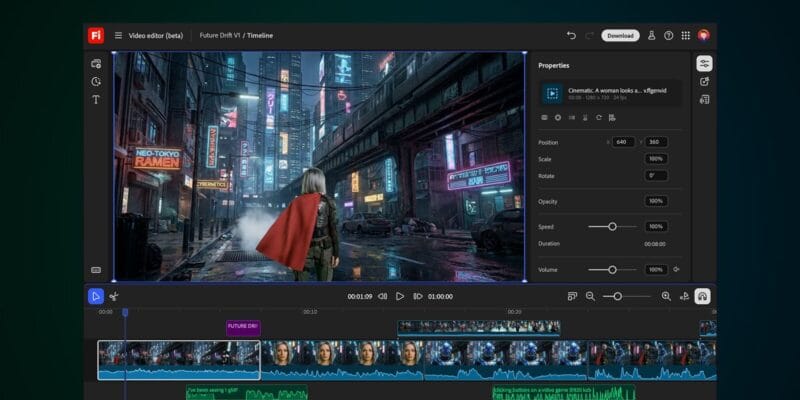Edit the Opacity percentage field
Image resolution: width=800 pixels, height=400 pixels.
pos(656,202)
